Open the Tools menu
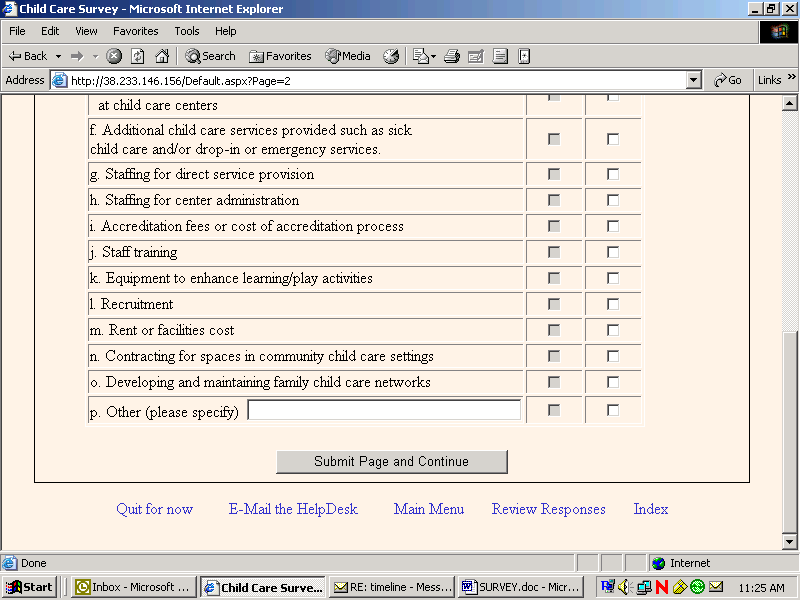 tap(187, 31)
